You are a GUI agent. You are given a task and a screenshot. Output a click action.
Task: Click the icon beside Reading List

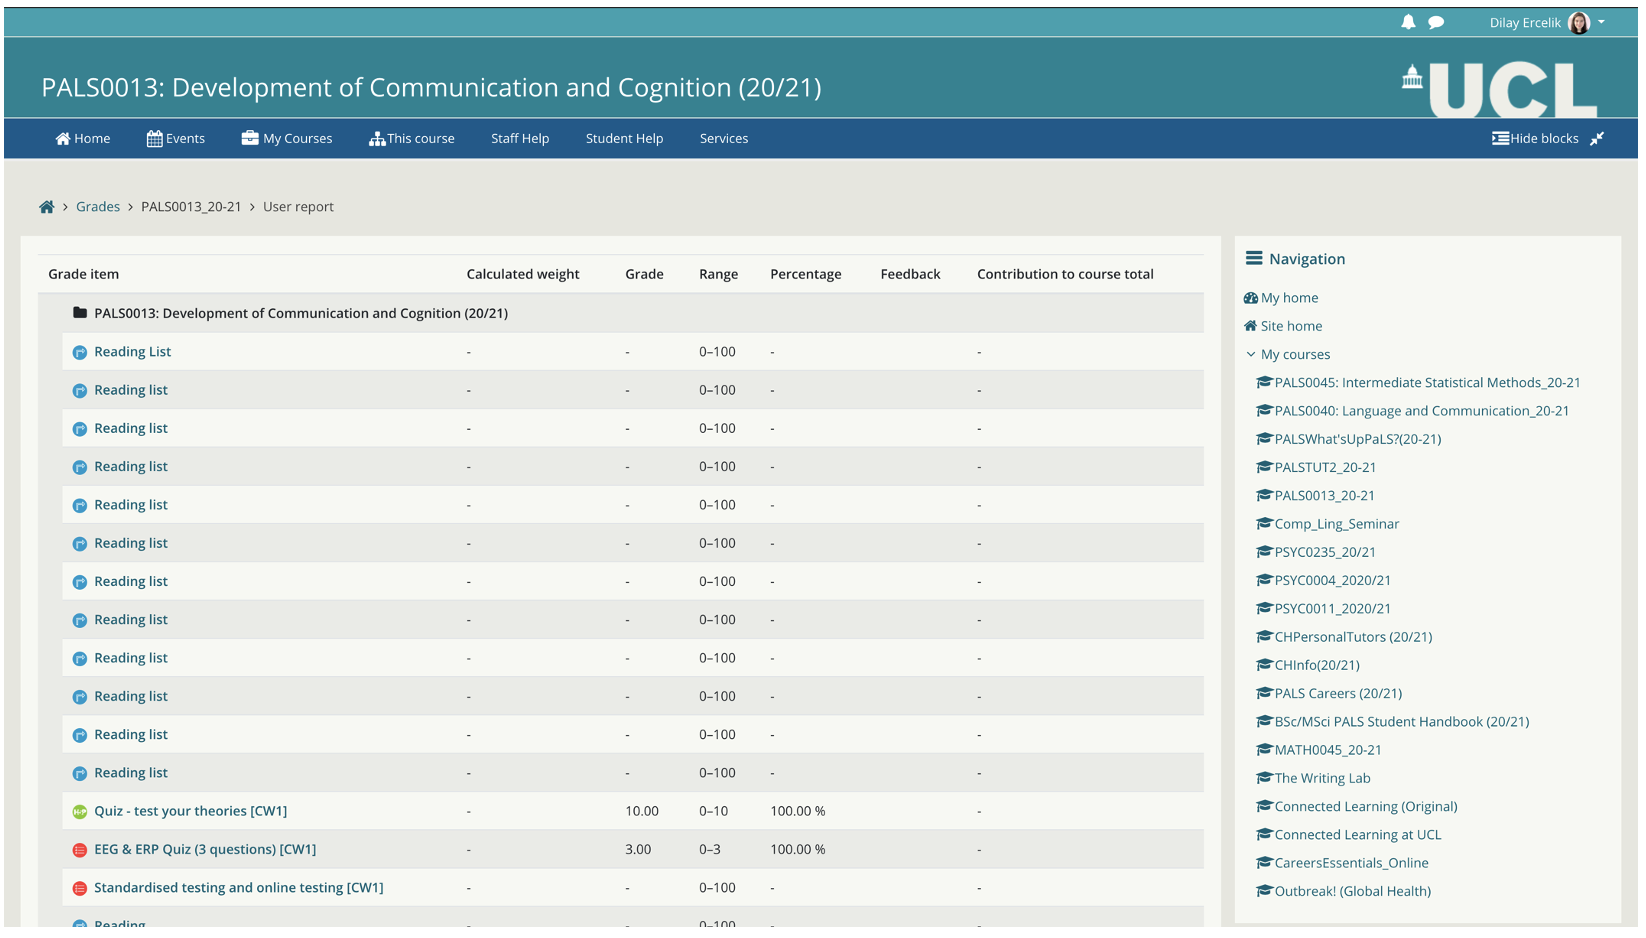[80, 353]
